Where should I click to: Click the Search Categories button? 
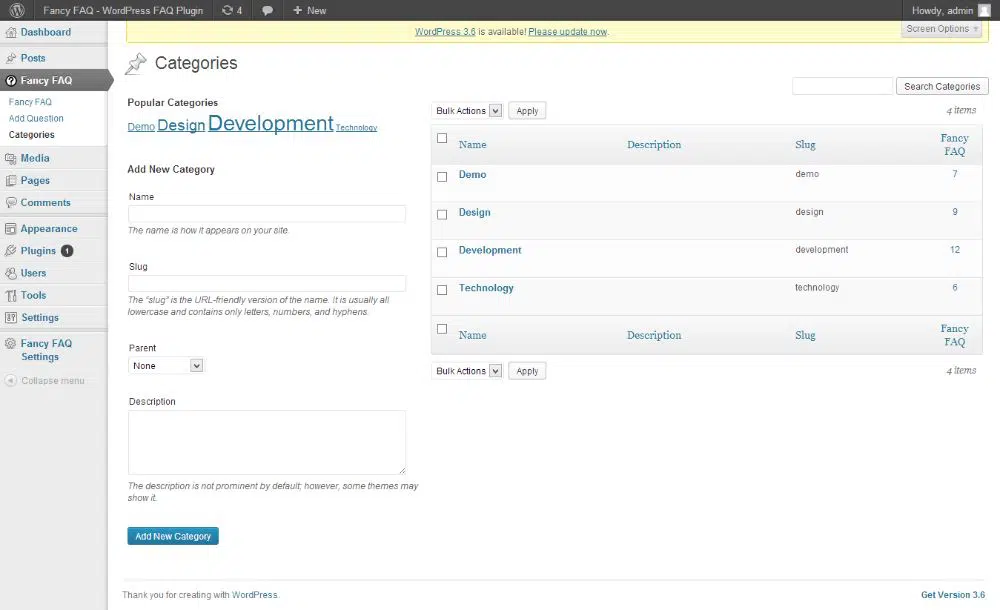(x=942, y=87)
